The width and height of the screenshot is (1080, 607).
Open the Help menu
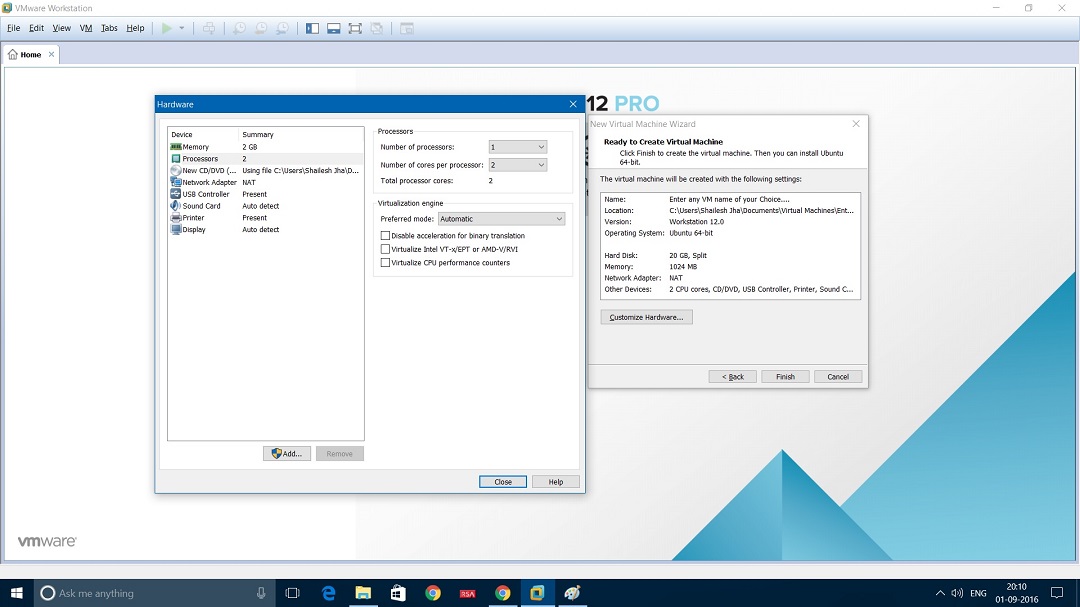(x=135, y=28)
